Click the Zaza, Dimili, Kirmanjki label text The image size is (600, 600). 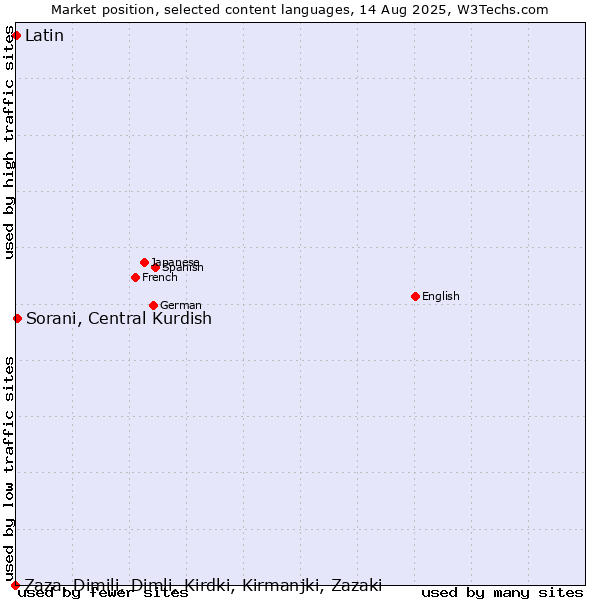(x=203, y=585)
